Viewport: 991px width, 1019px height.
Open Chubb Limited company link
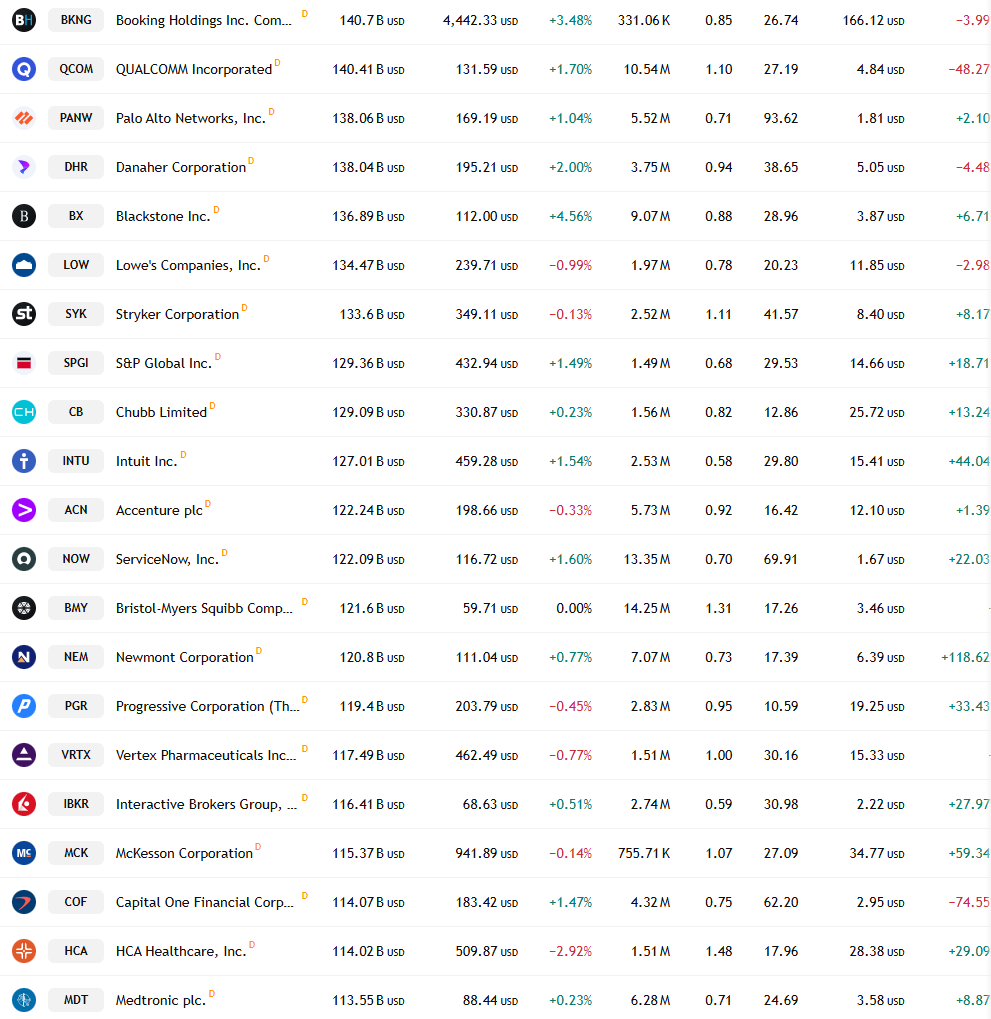(x=161, y=413)
